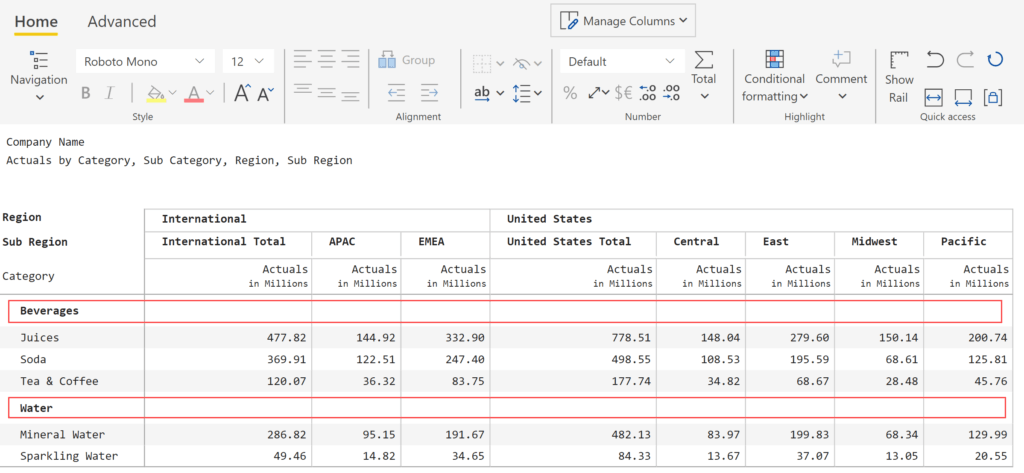Click the bracketed lock icon
1024x473 pixels.
click(993, 98)
